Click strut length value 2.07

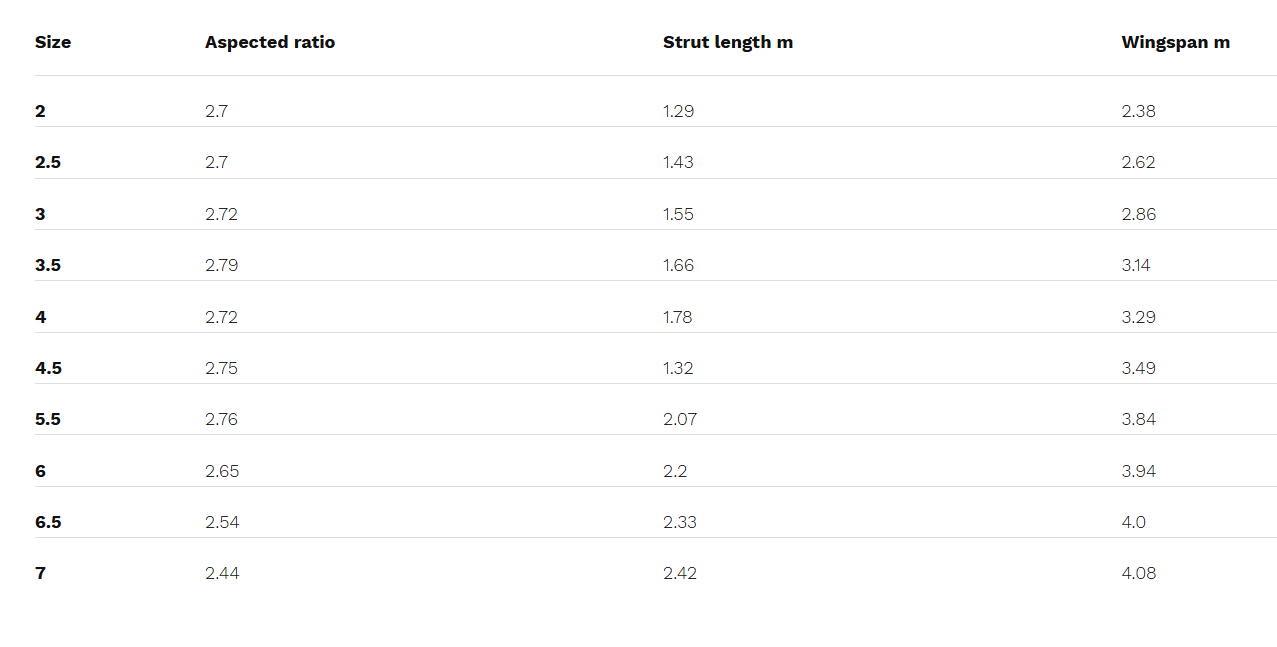coord(680,419)
